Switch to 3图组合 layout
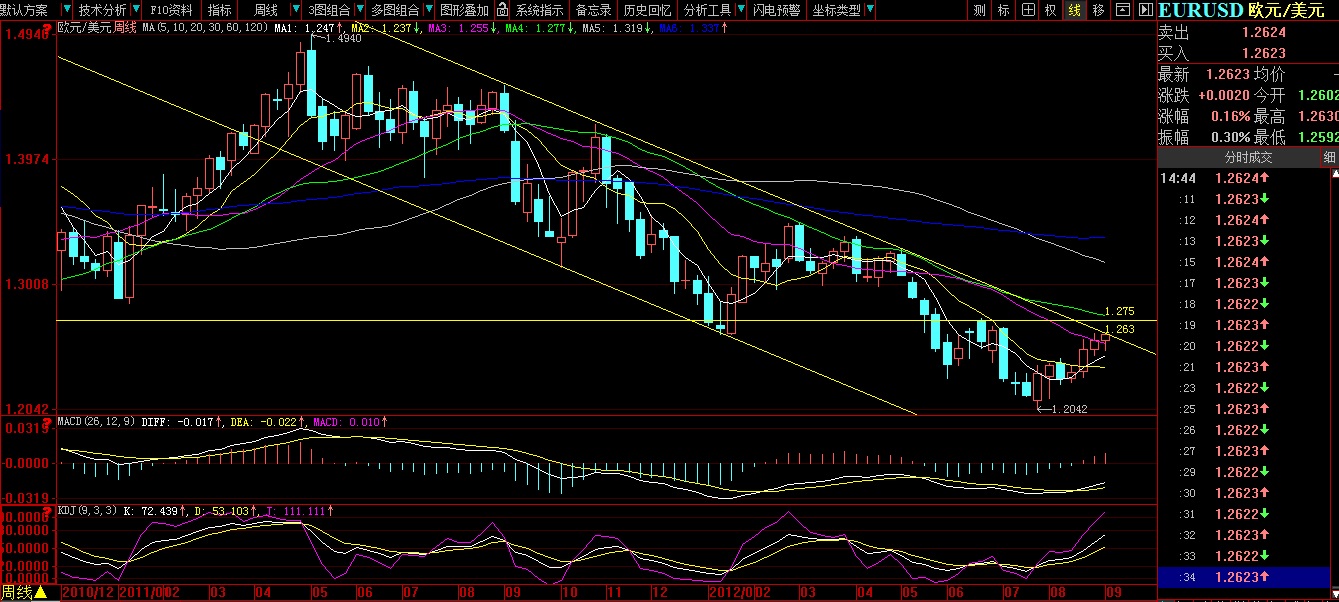 (x=330, y=10)
